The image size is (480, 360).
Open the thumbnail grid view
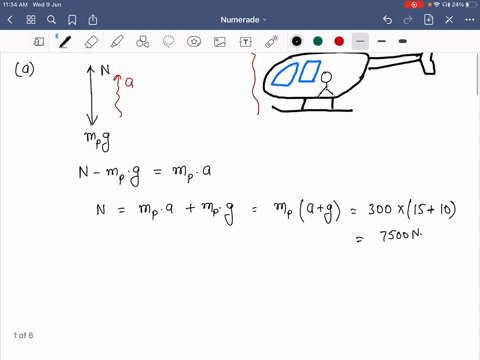click(x=31, y=20)
